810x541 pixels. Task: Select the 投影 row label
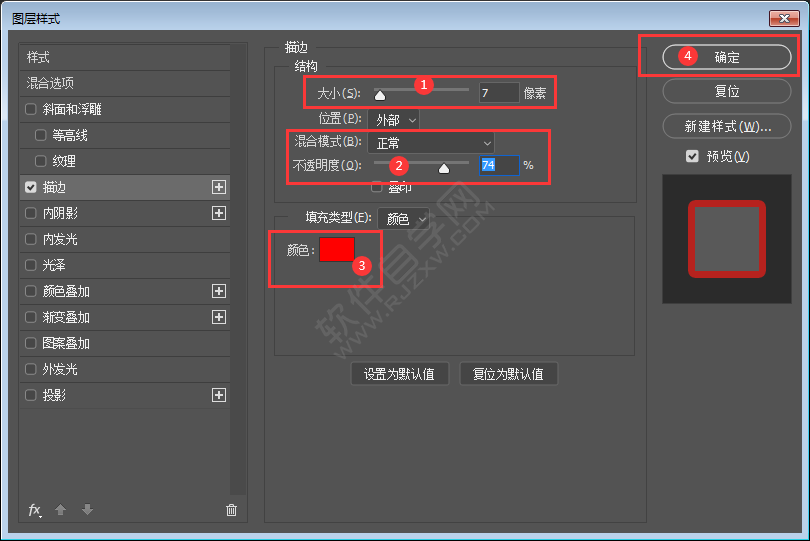pyautogui.click(x=54, y=395)
